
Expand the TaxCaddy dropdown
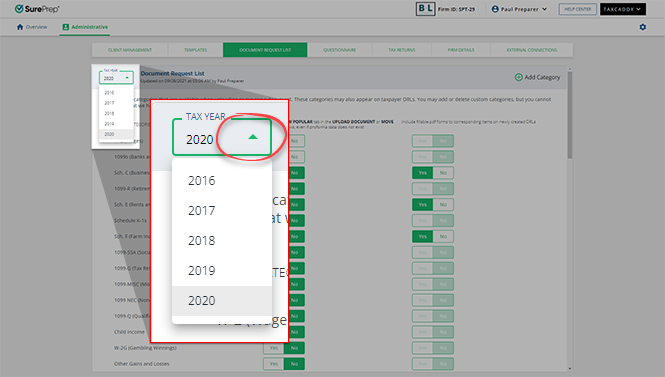tap(623, 9)
